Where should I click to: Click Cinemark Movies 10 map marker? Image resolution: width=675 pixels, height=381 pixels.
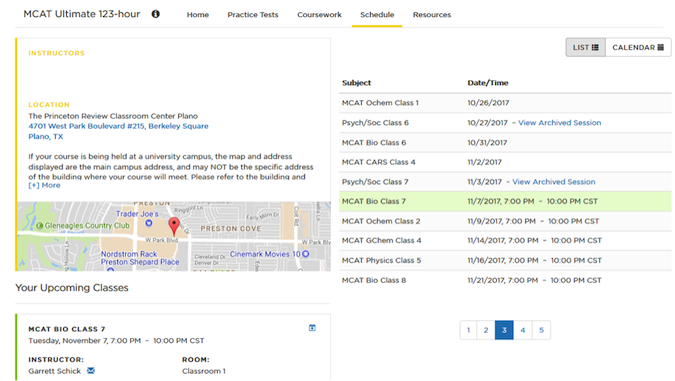306,254
